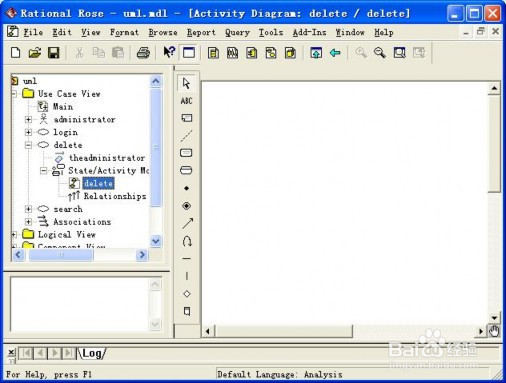
Task: Close the log window with X button
Action: pyautogui.click(x=11, y=352)
